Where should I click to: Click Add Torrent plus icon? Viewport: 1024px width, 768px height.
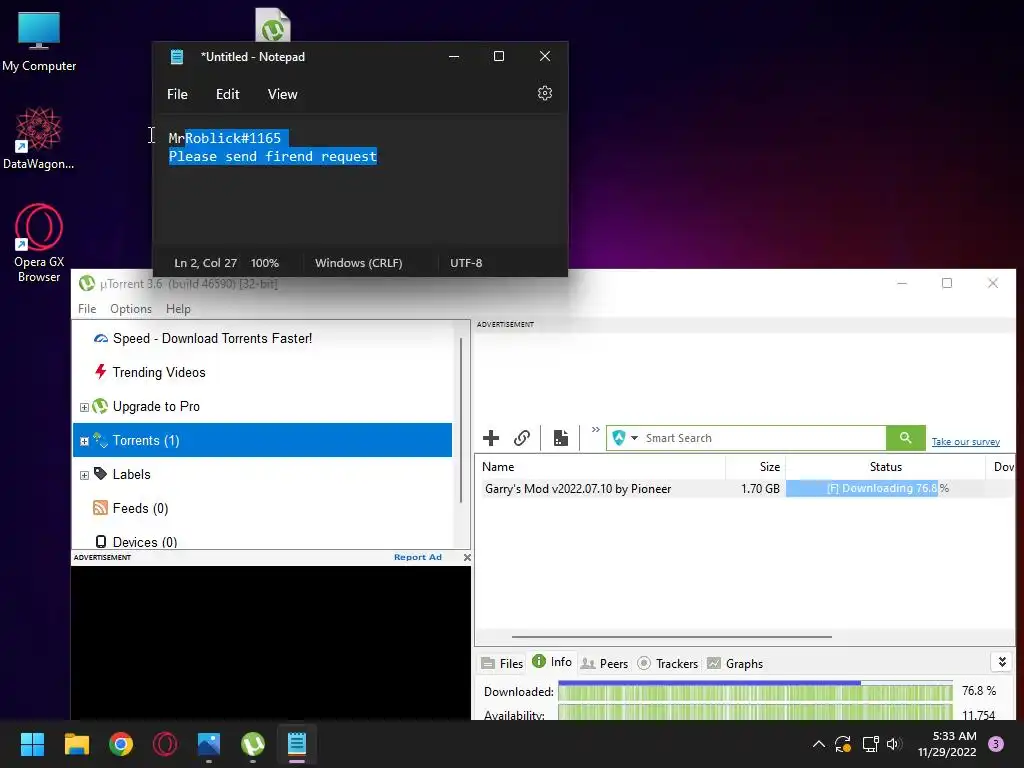coord(491,438)
